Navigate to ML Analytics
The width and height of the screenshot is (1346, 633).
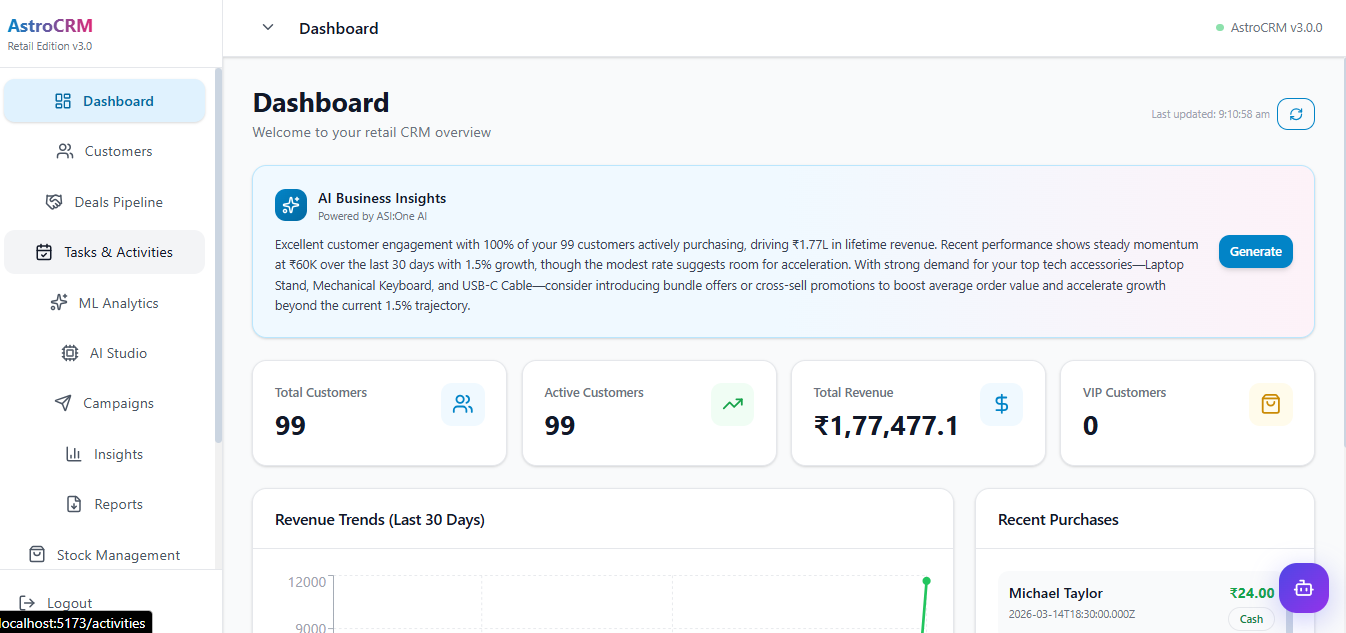[104, 303]
